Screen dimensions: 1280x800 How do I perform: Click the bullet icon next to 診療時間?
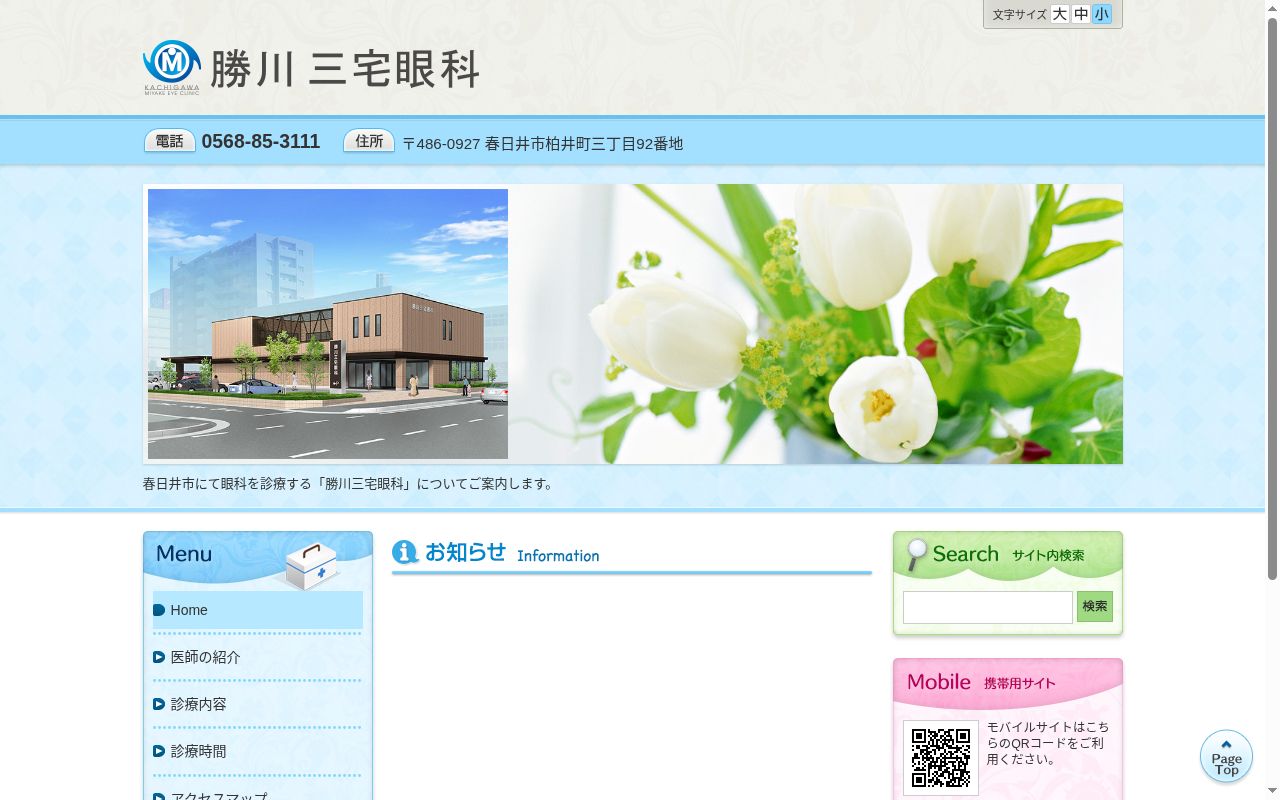tap(159, 751)
